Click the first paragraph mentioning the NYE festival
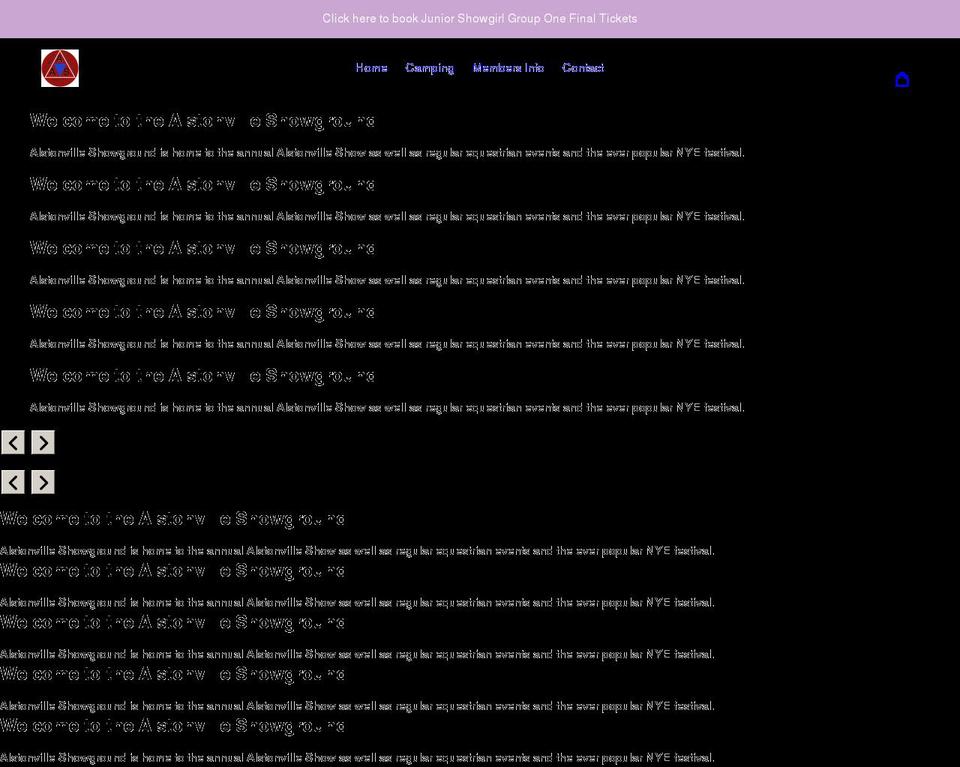The height and width of the screenshot is (767, 960). (x=387, y=152)
